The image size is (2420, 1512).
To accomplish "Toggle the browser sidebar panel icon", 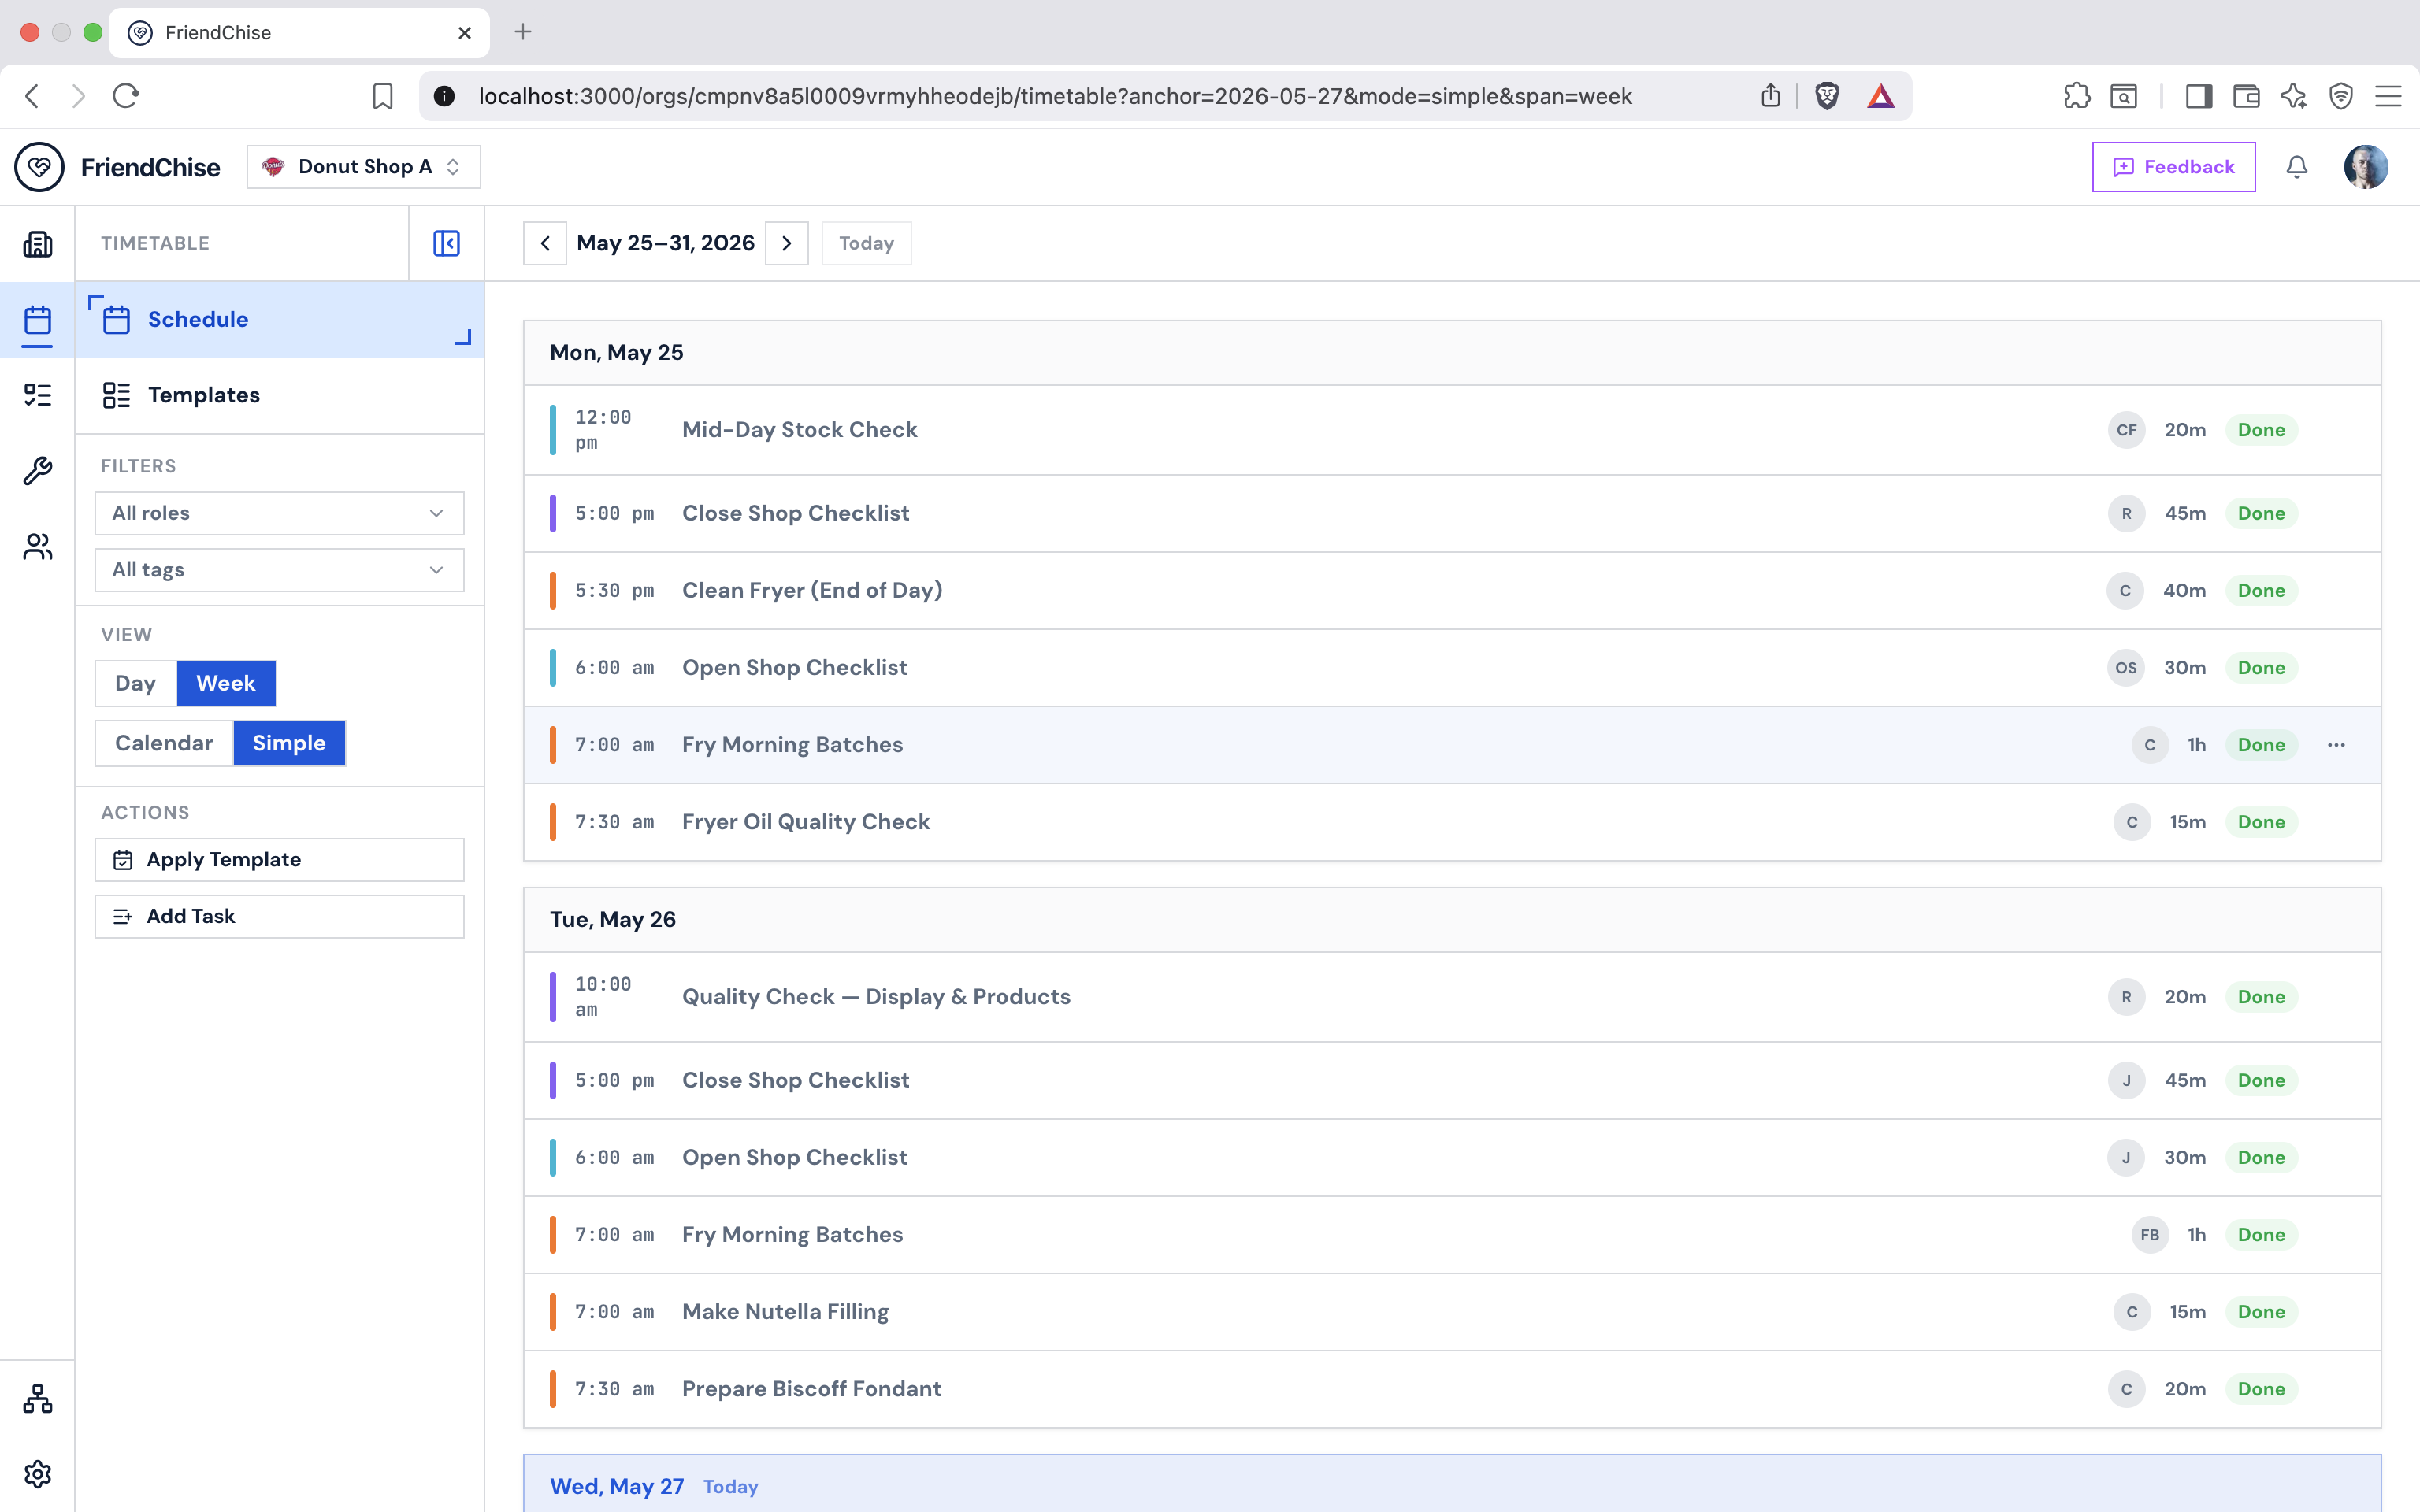I will [2199, 96].
